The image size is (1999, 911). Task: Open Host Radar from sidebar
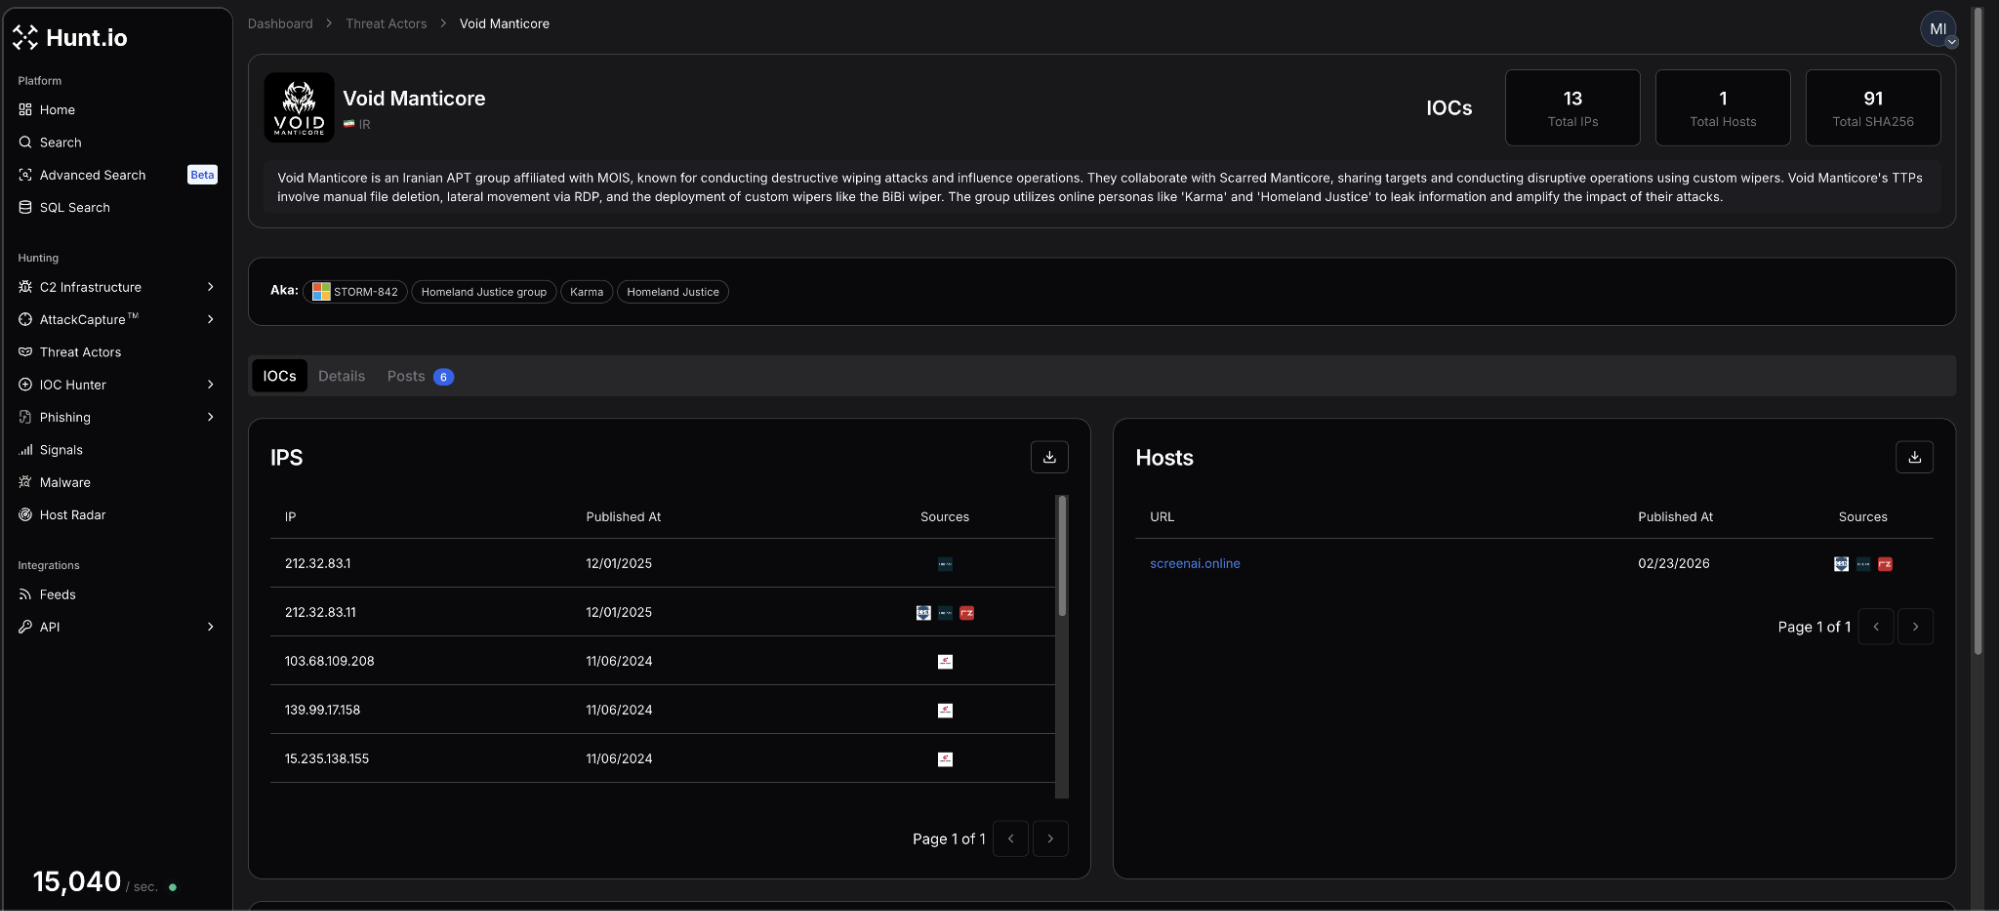coord(72,515)
